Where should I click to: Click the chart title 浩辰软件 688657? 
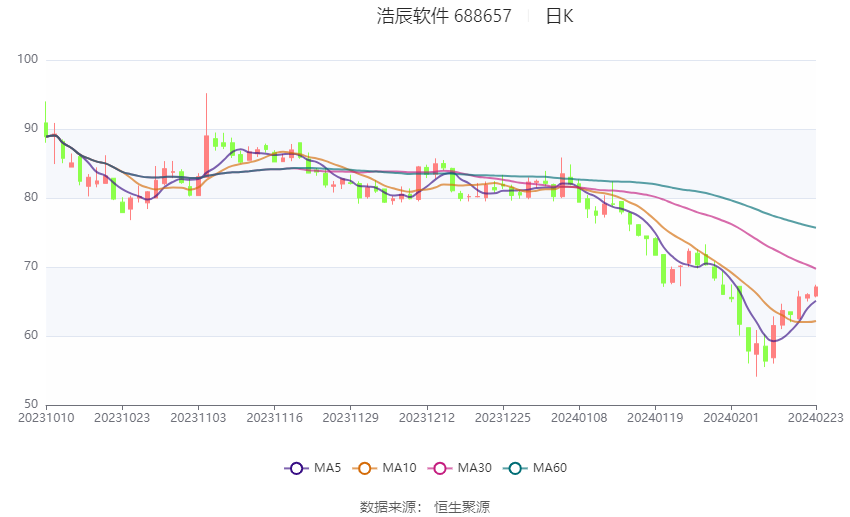(444, 16)
